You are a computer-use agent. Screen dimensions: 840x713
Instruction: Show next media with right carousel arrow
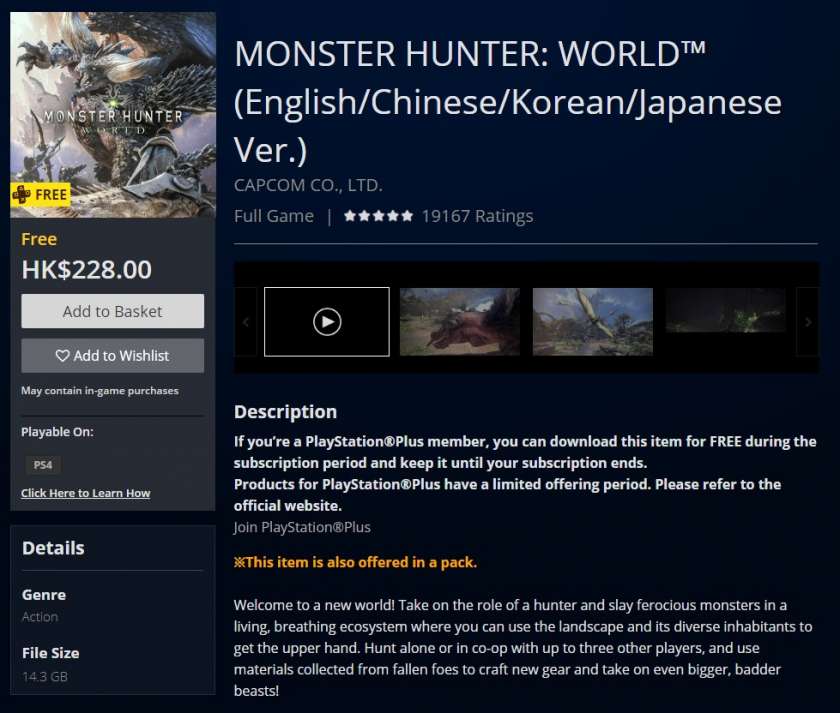(808, 322)
